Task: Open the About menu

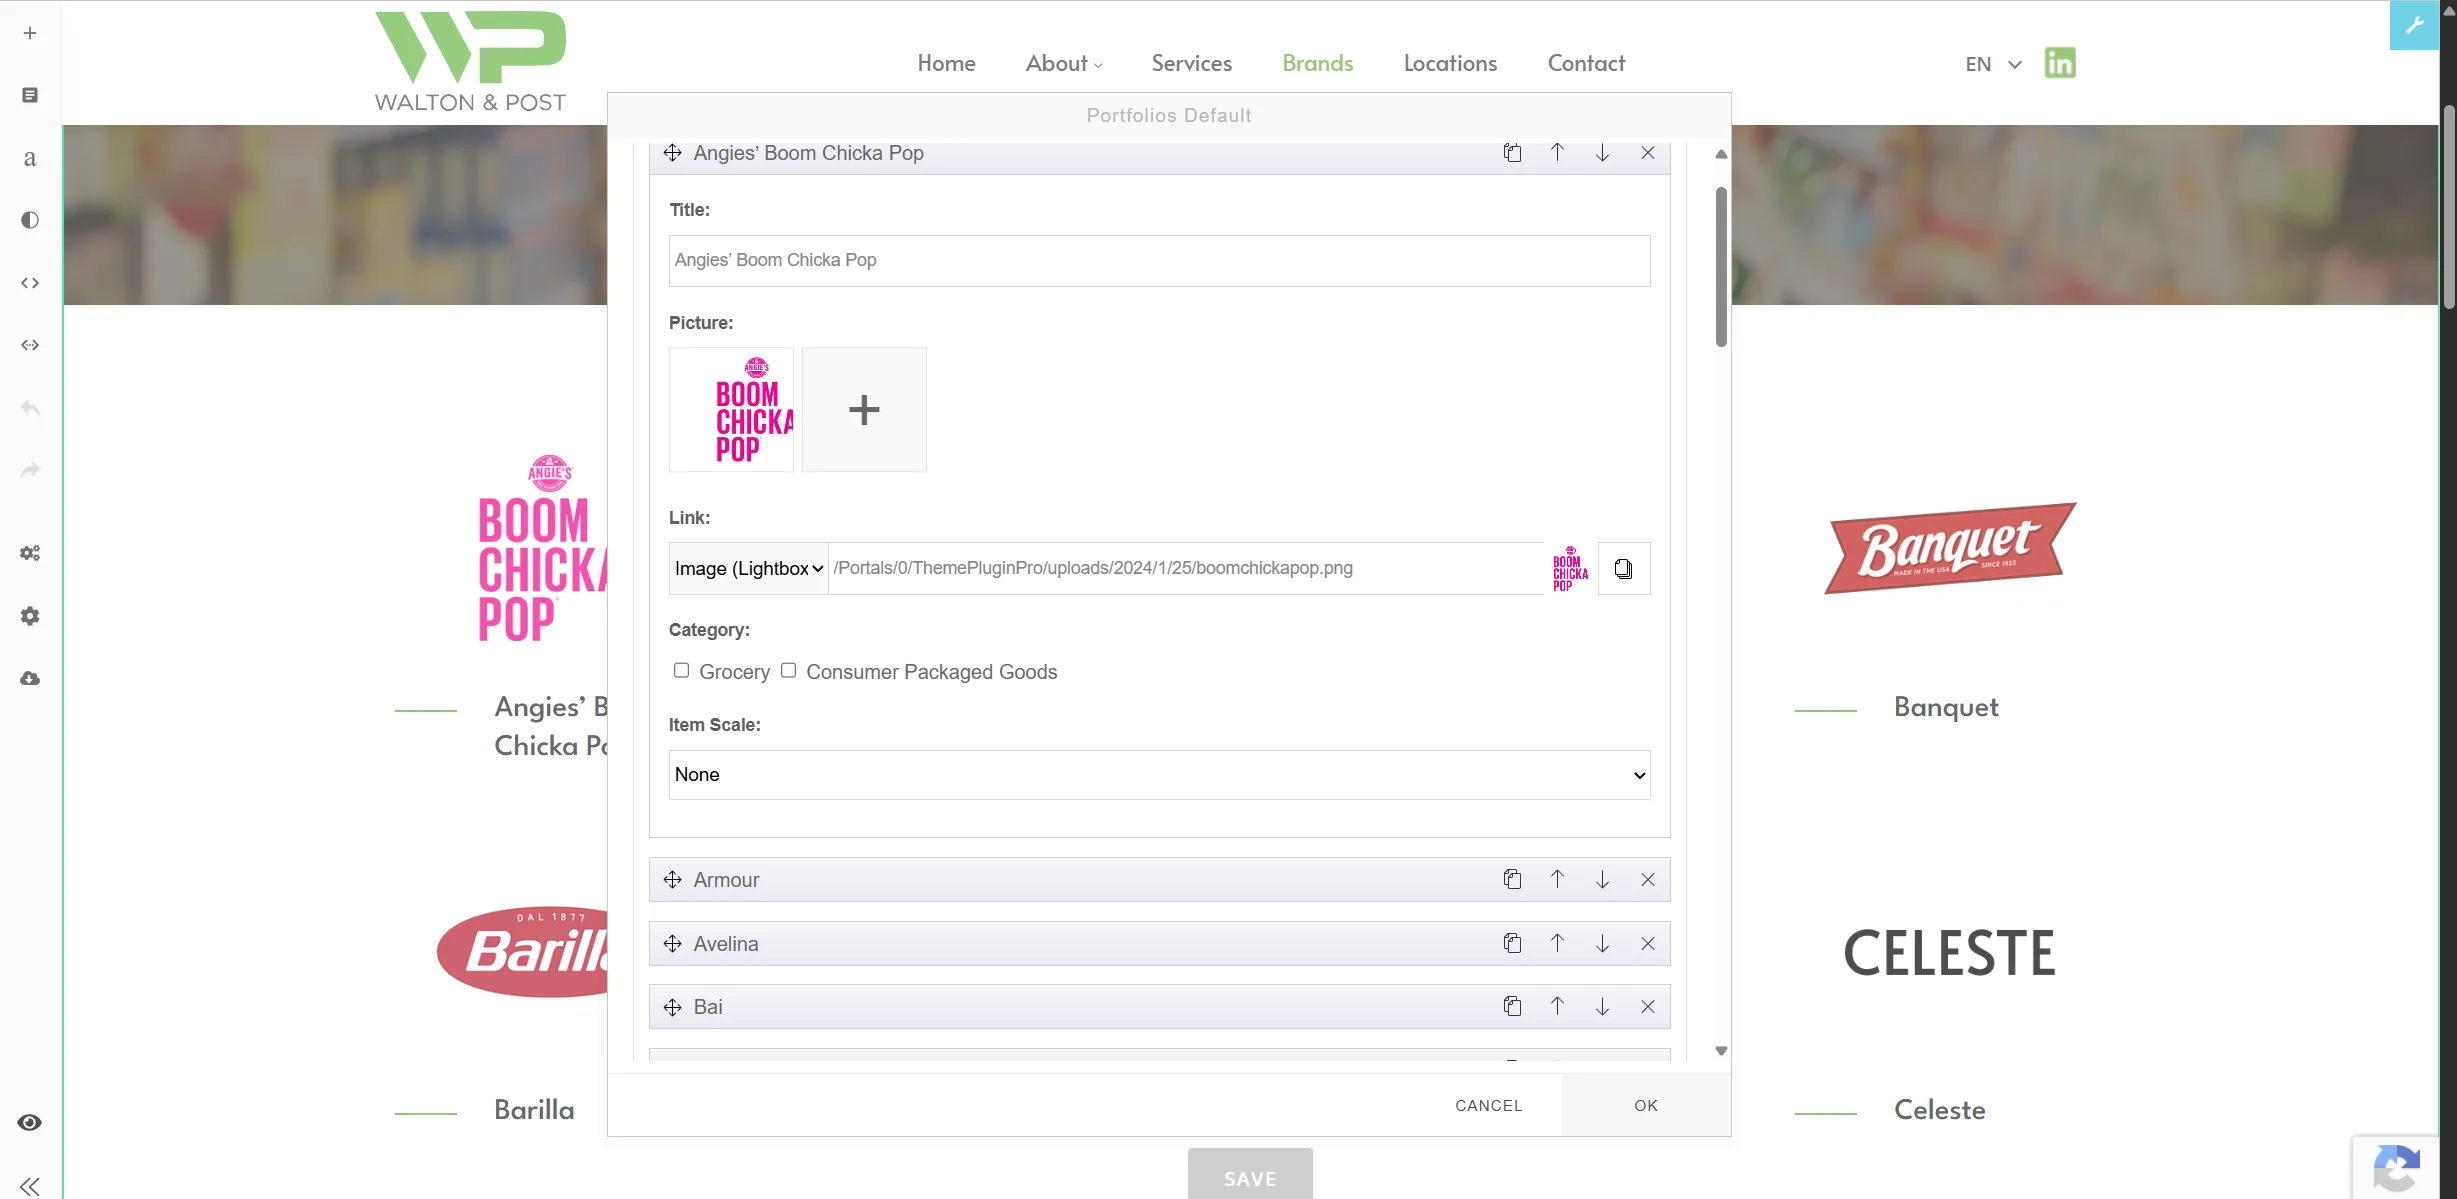Action: pos(1064,63)
